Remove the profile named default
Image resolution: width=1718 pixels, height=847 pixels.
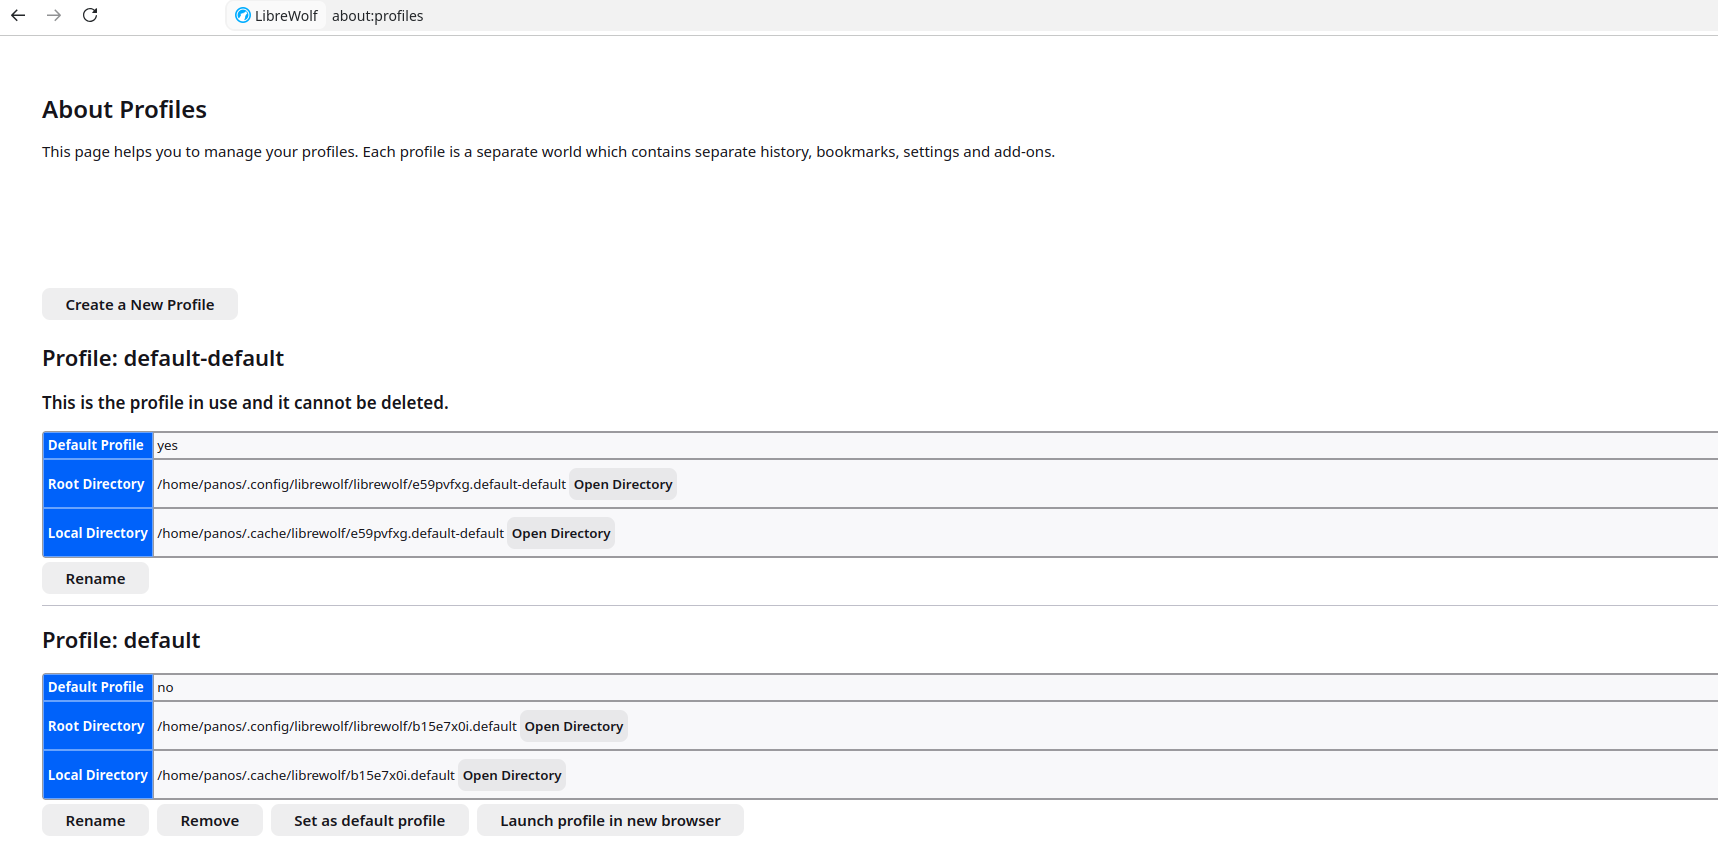(210, 820)
